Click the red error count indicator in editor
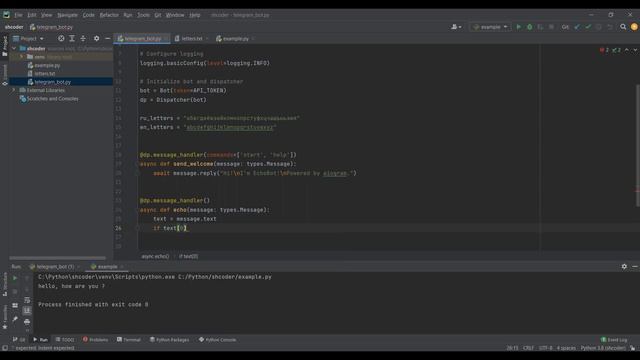Viewport: 640px width, 360px height. [x=604, y=50]
